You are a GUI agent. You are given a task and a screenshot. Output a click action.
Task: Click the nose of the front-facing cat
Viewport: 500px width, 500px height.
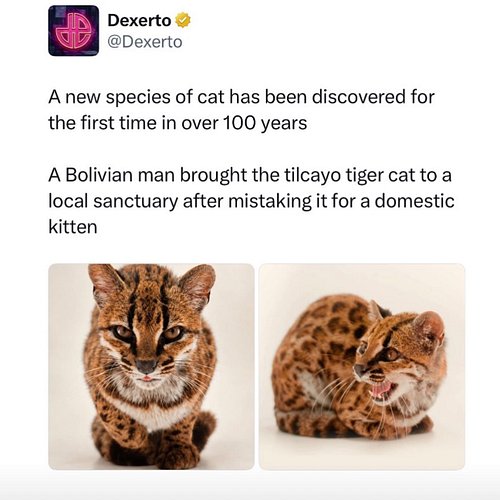(147, 366)
